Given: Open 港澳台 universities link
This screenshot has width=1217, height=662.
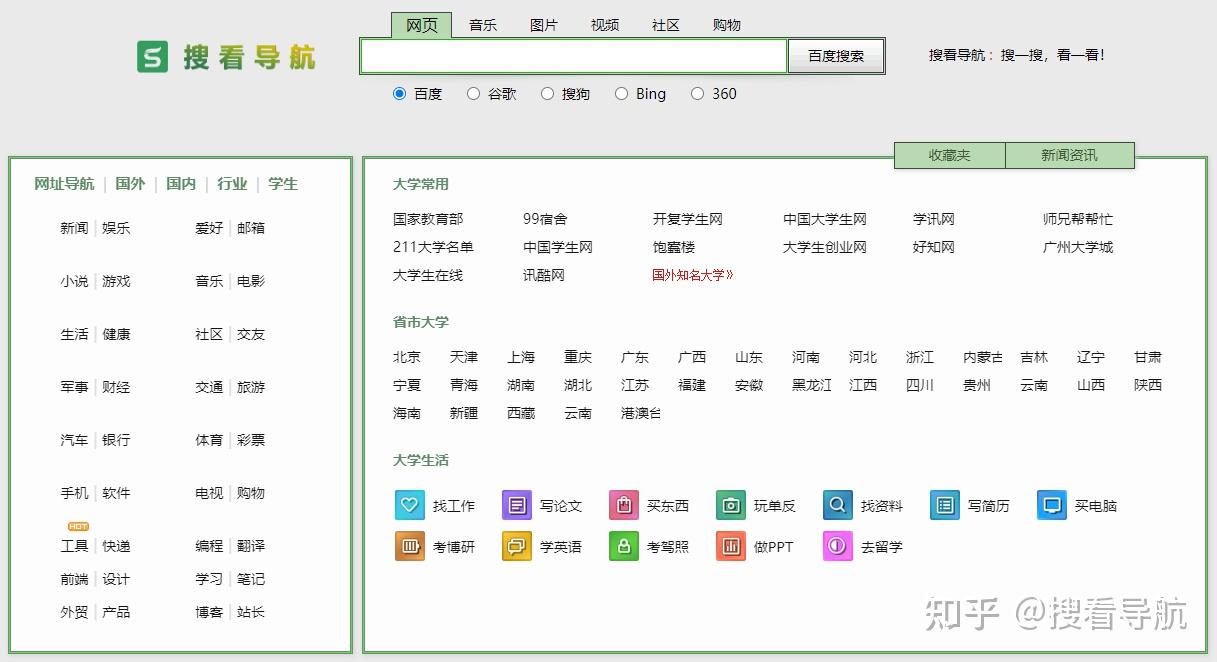Looking at the screenshot, I should click(641, 413).
